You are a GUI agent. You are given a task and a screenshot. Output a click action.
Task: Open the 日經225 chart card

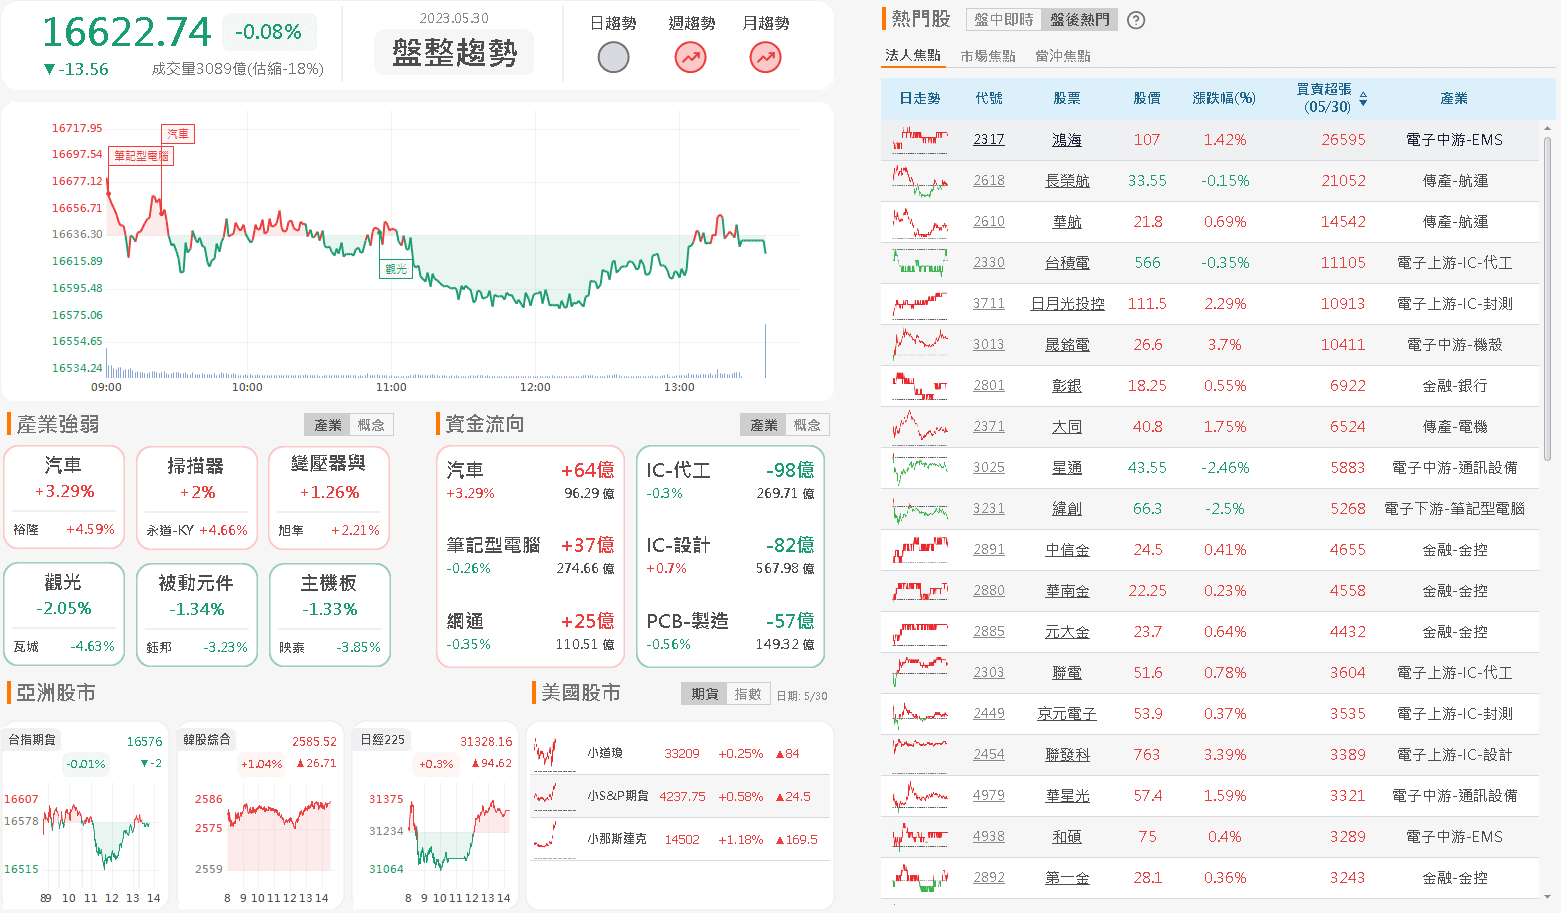(x=435, y=816)
